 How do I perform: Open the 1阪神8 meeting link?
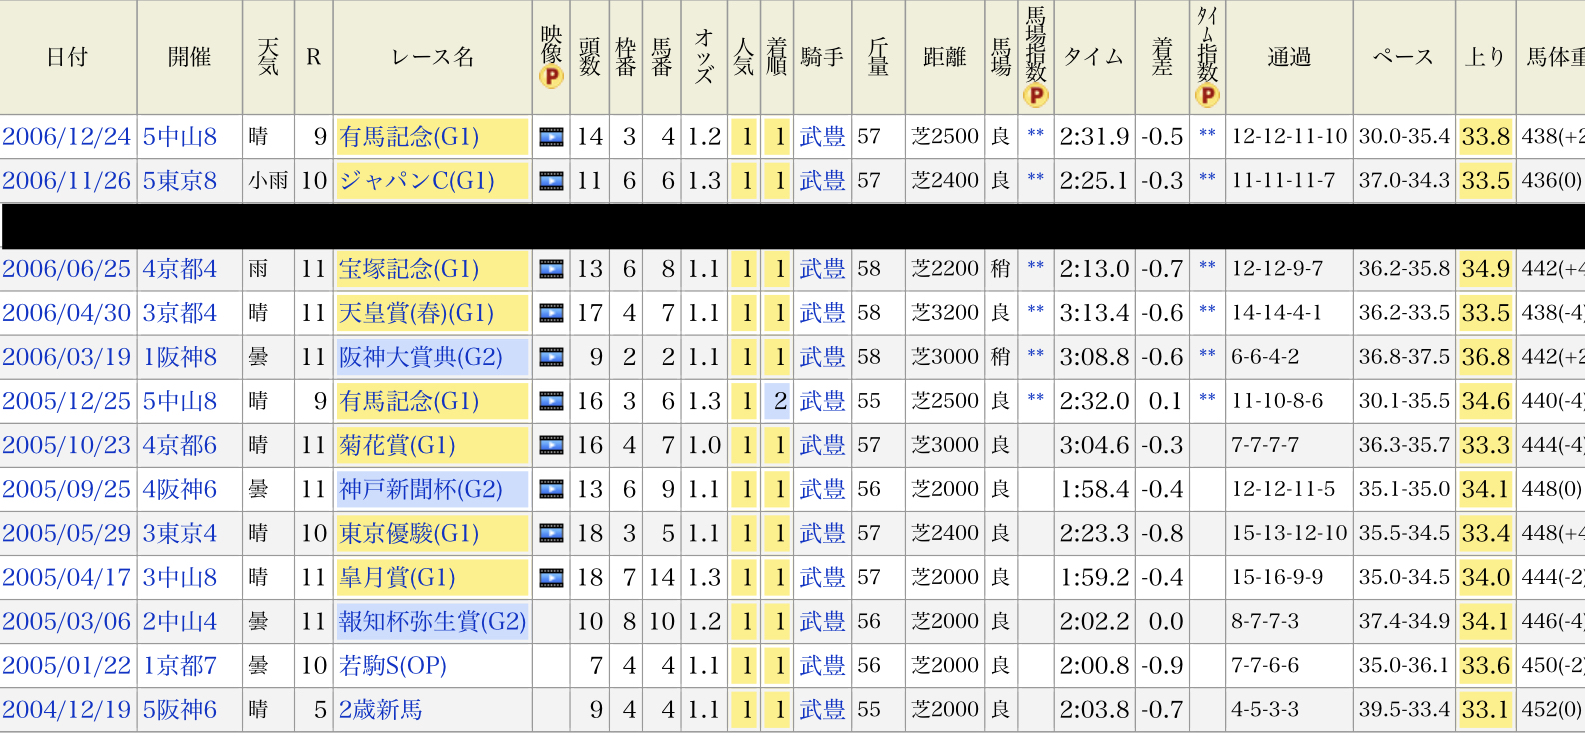pos(180,357)
